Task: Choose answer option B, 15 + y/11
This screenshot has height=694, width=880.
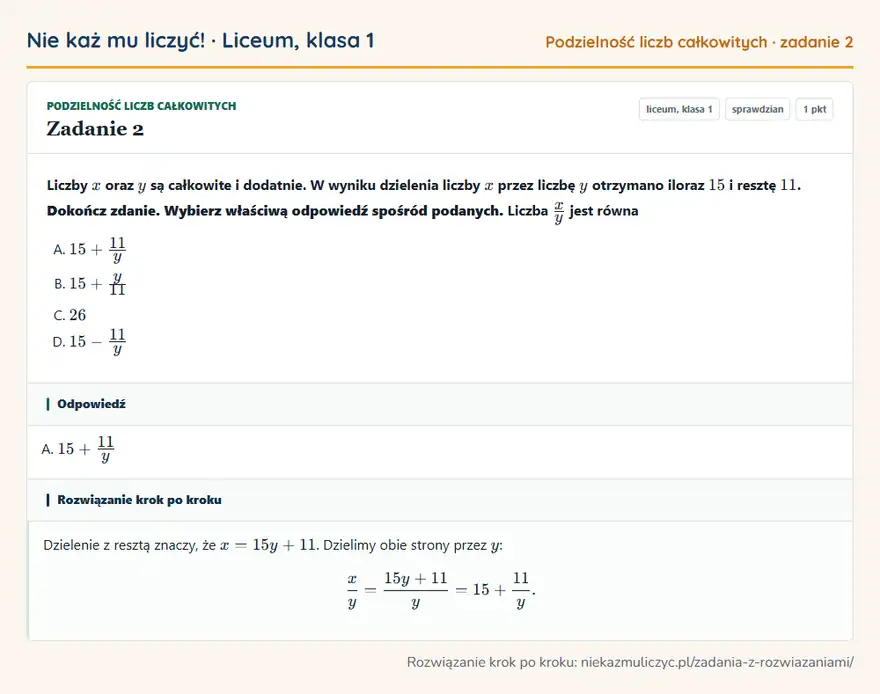Action: click(x=89, y=284)
